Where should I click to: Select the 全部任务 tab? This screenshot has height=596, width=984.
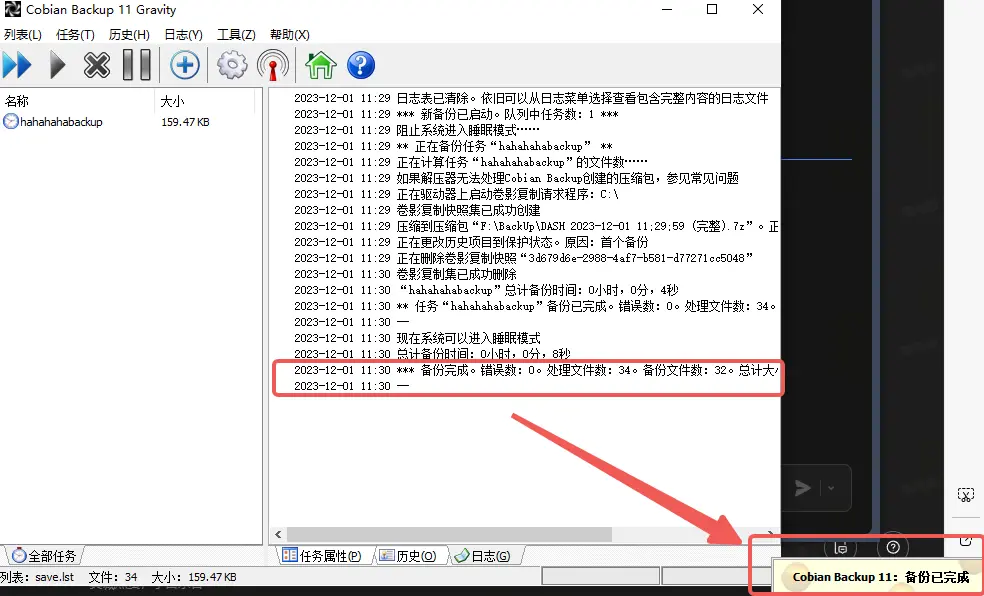click(44, 556)
